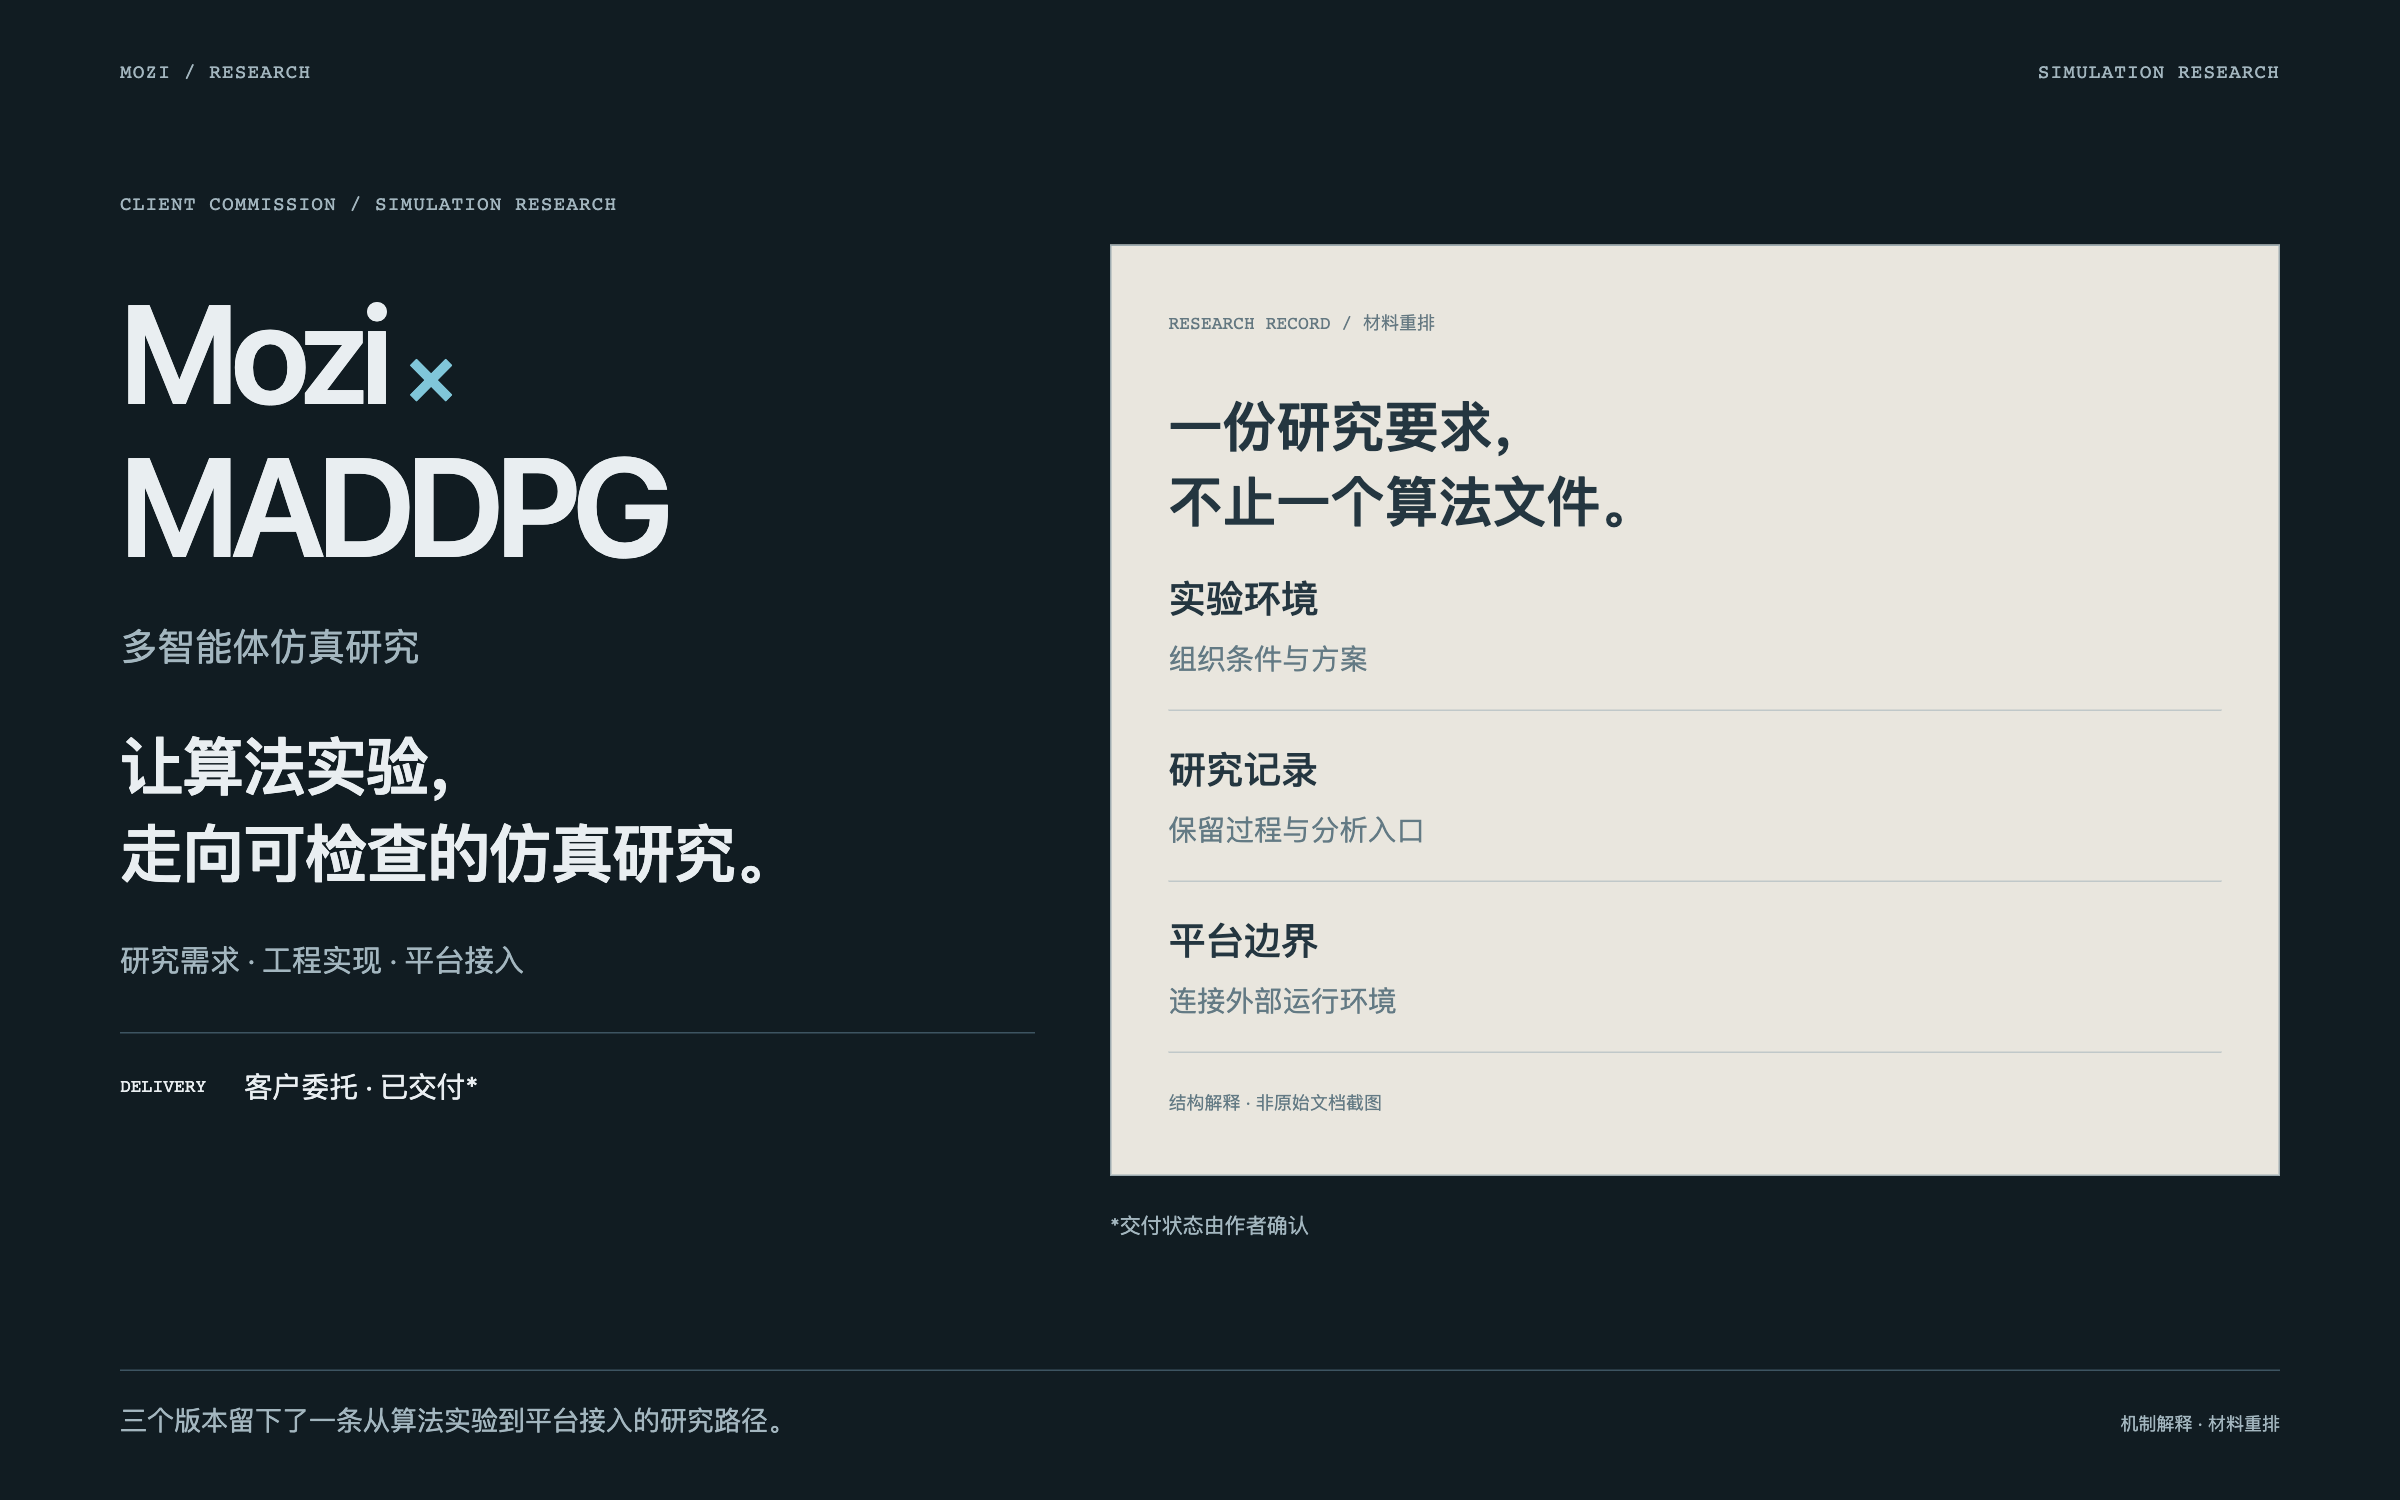The width and height of the screenshot is (2400, 1500).
Task: Click the bottom-right label 机制解释 · 材料重排
Action: 2200,1424
